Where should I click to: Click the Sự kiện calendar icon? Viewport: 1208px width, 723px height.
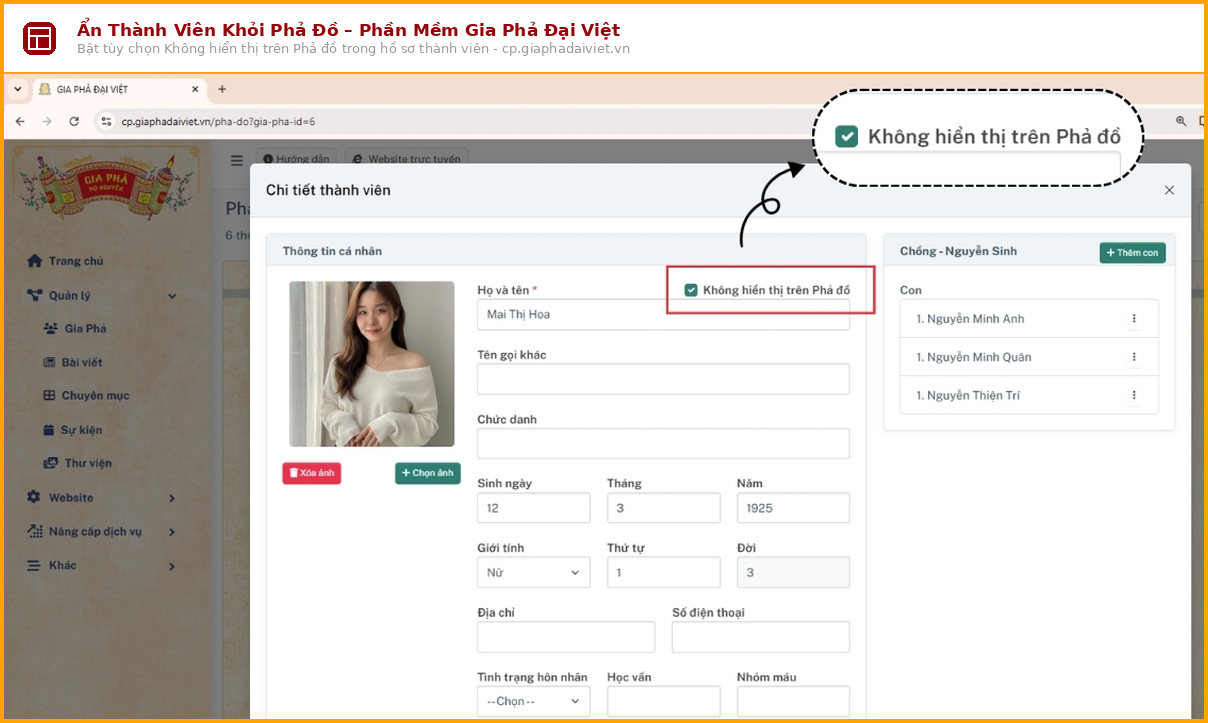[50, 430]
